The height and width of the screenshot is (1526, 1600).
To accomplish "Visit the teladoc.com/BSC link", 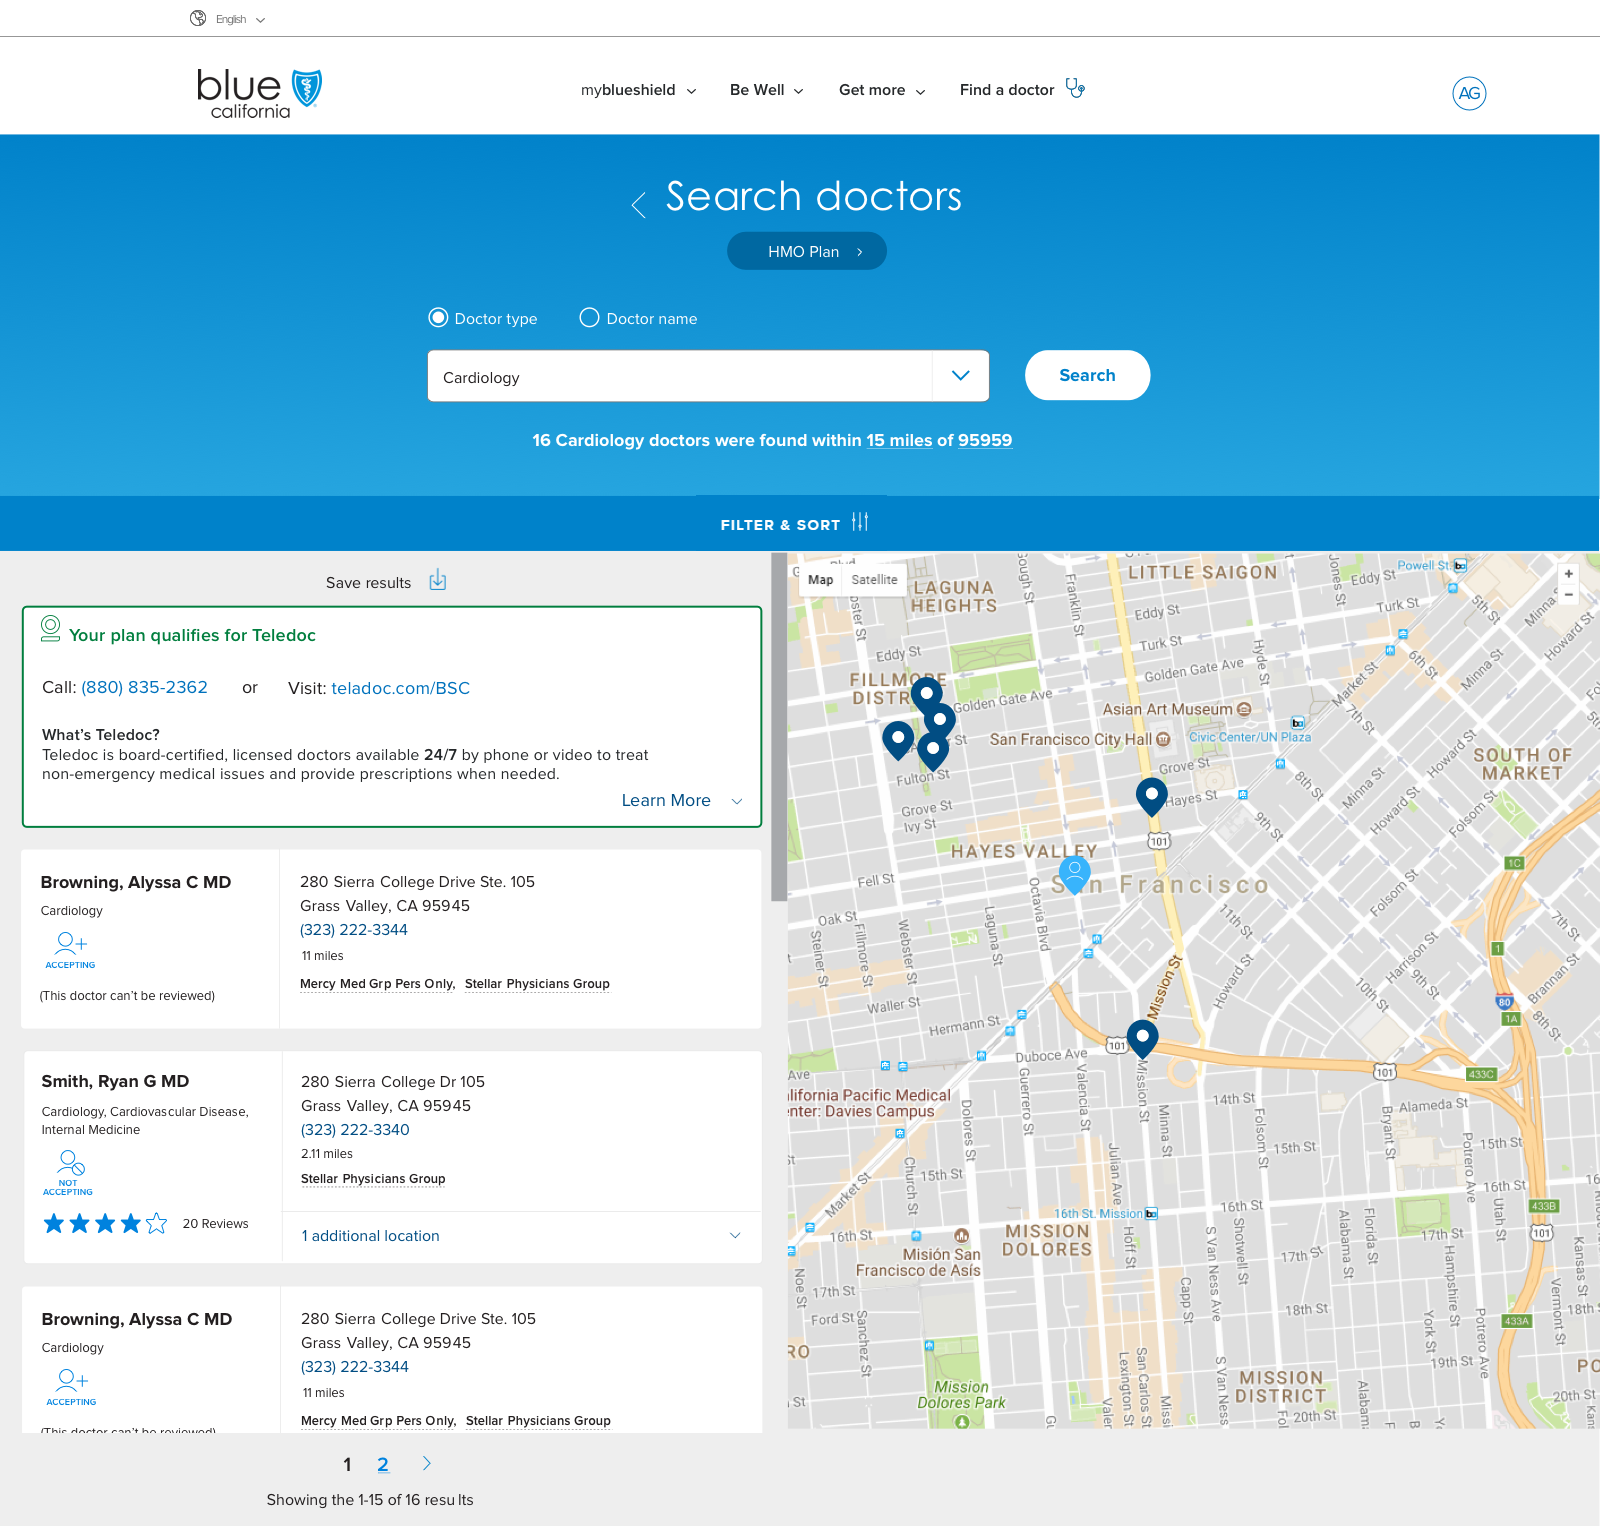I will 400,688.
